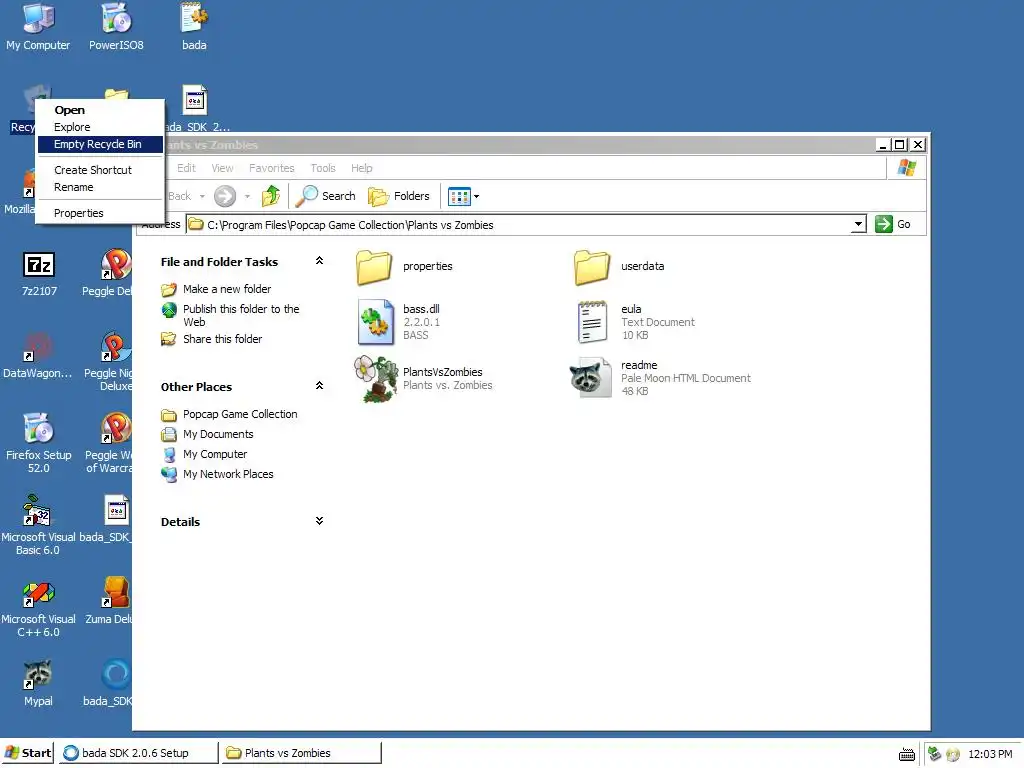Click Plants vs Zombies taskbar button
Screen dimensions: 1024x768
(x=301, y=753)
